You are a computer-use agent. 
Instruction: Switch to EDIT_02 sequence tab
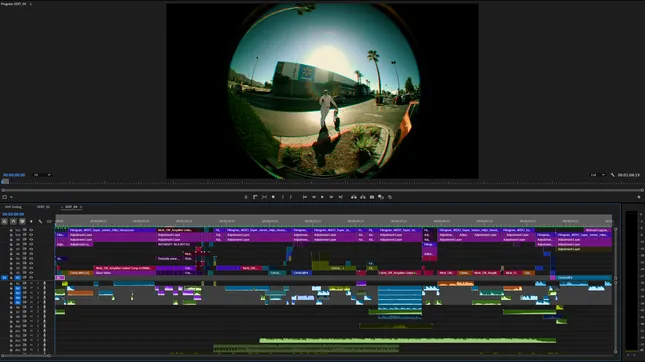(x=43, y=207)
